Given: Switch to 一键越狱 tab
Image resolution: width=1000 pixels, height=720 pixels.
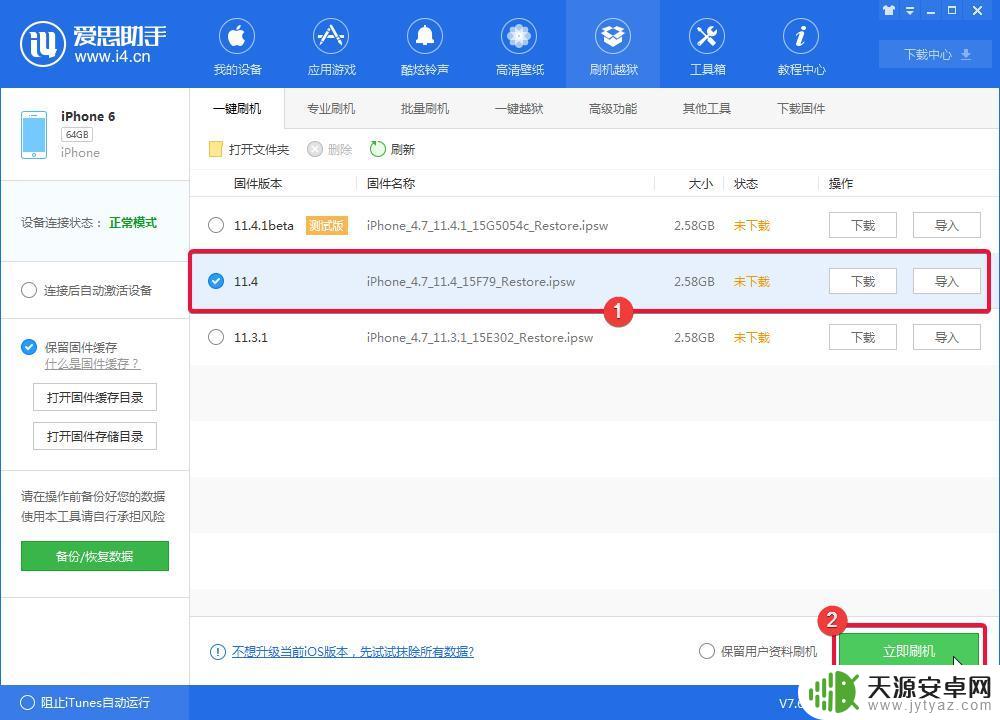Looking at the screenshot, I should [519, 108].
